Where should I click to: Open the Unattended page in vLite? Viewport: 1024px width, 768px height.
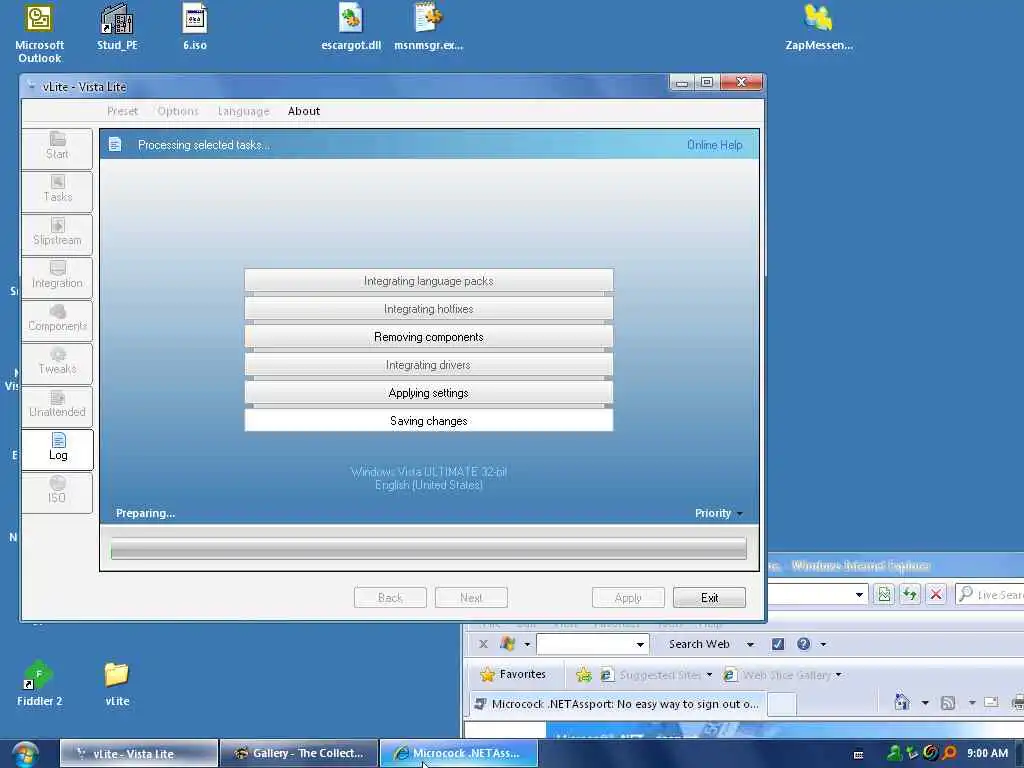point(57,406)
